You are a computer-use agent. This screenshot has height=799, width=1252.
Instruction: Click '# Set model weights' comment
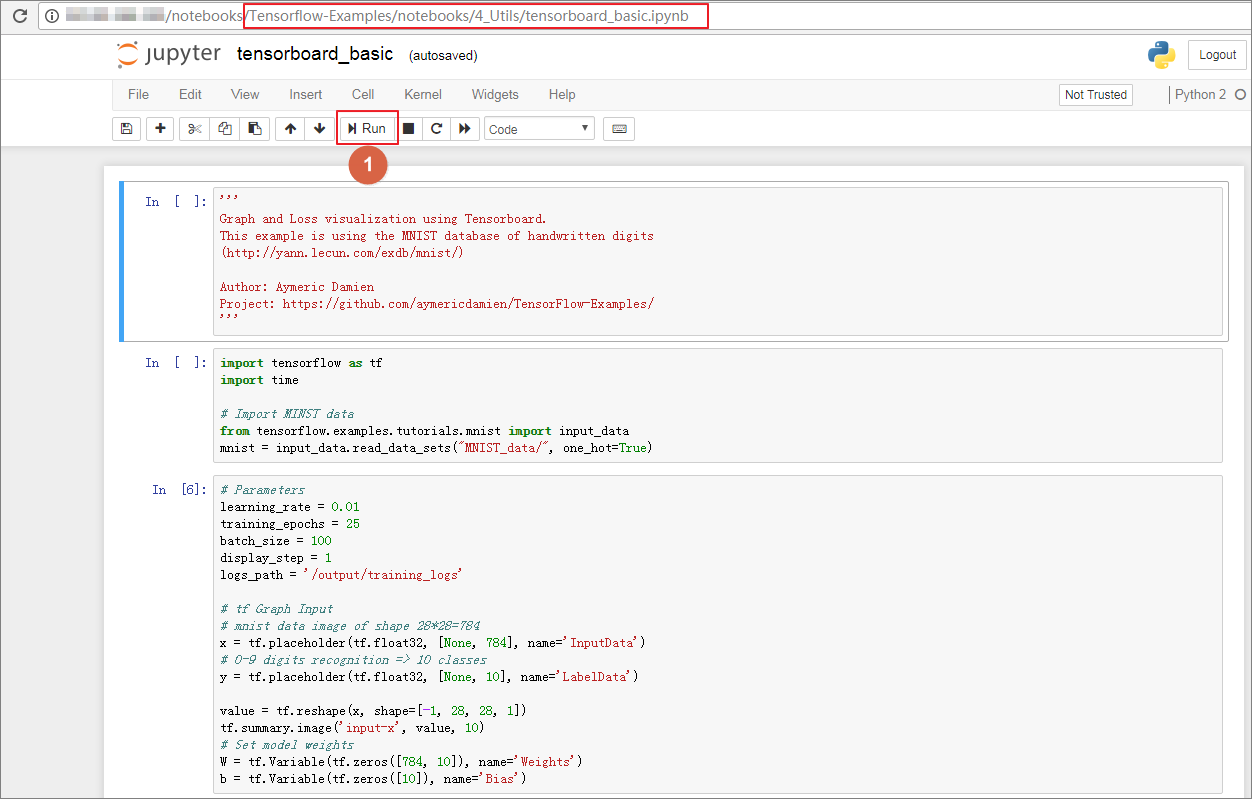tap(287, 745)
